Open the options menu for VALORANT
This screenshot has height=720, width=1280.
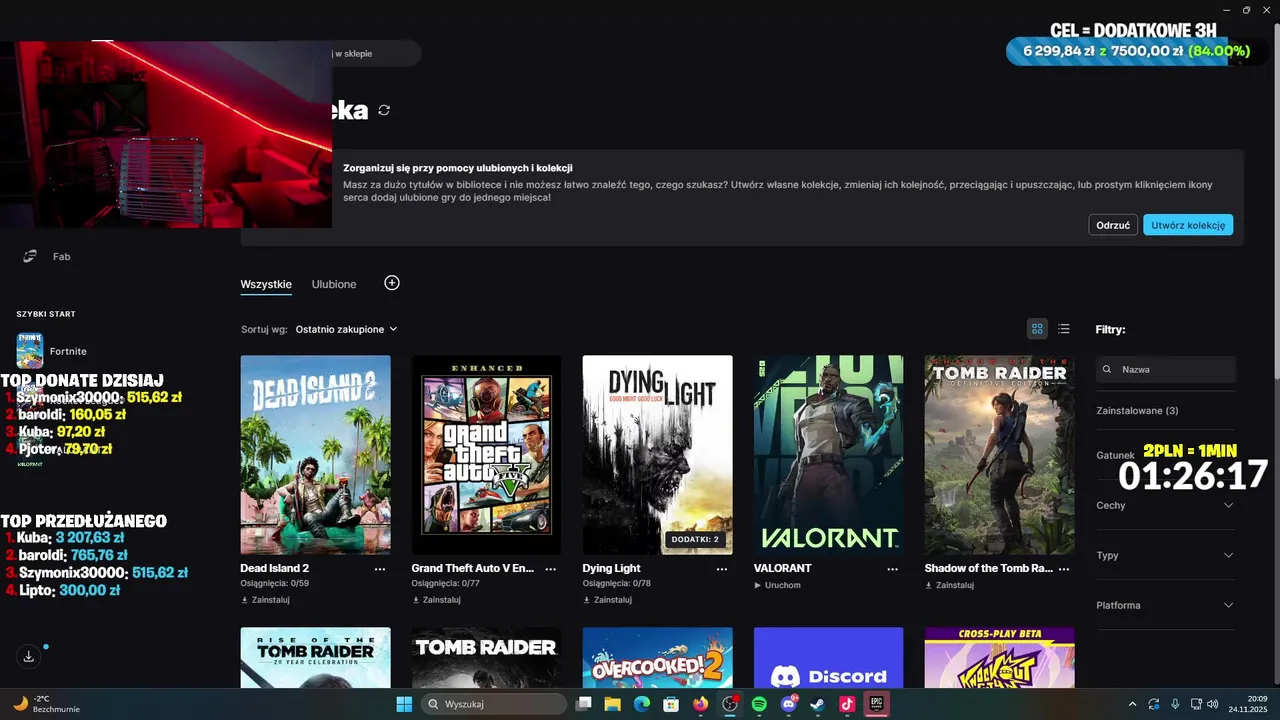[893, 568]
